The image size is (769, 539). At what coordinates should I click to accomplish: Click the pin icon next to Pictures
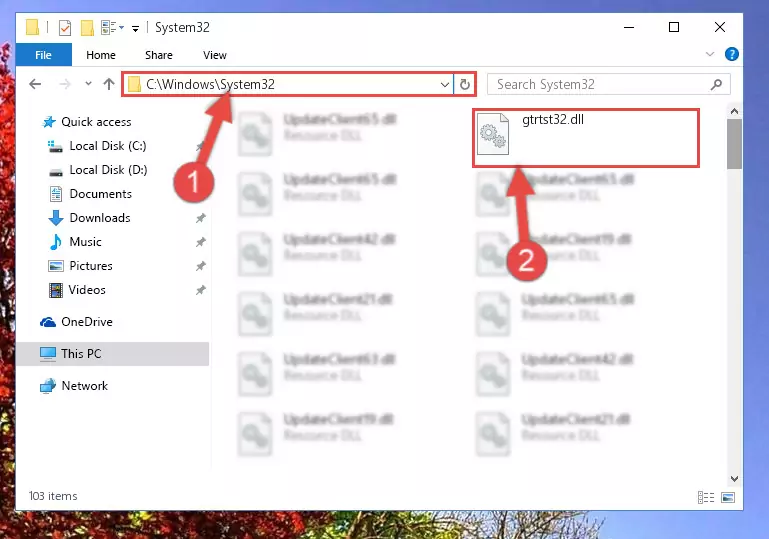(x=201, y=266)
